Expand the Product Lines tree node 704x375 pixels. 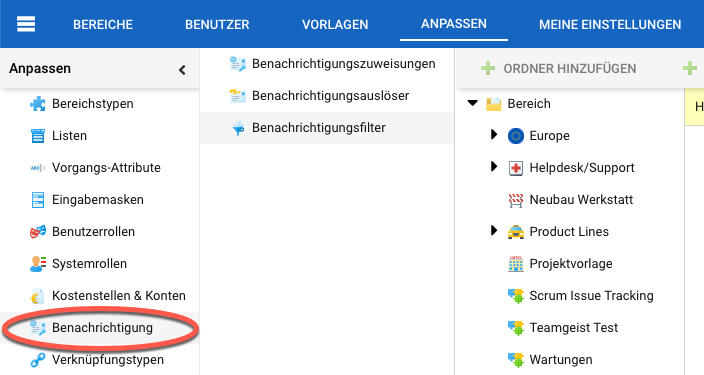point(494,230)
